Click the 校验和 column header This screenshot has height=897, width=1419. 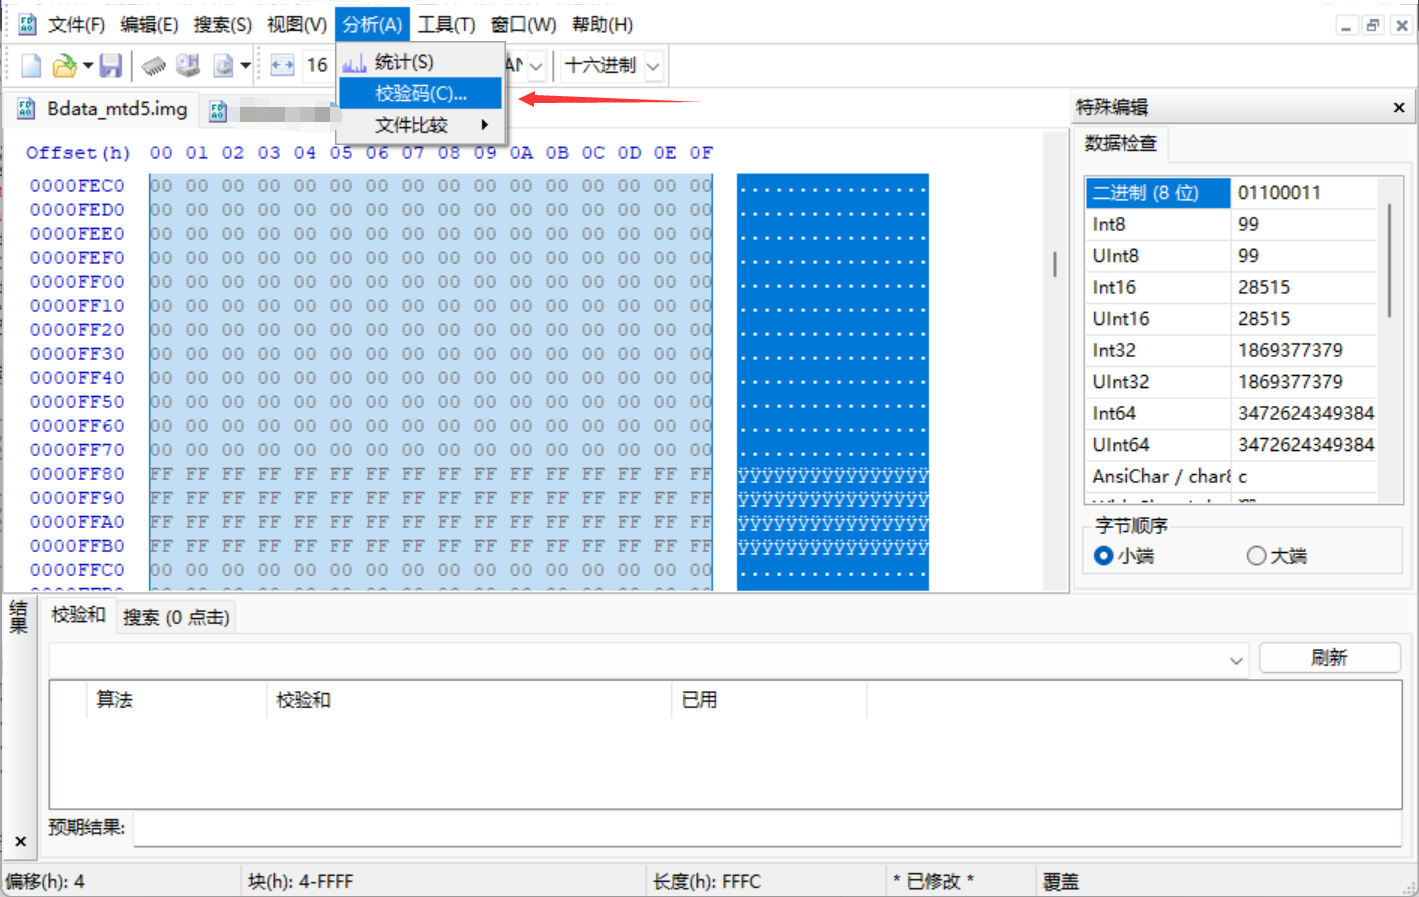[470, 700]
